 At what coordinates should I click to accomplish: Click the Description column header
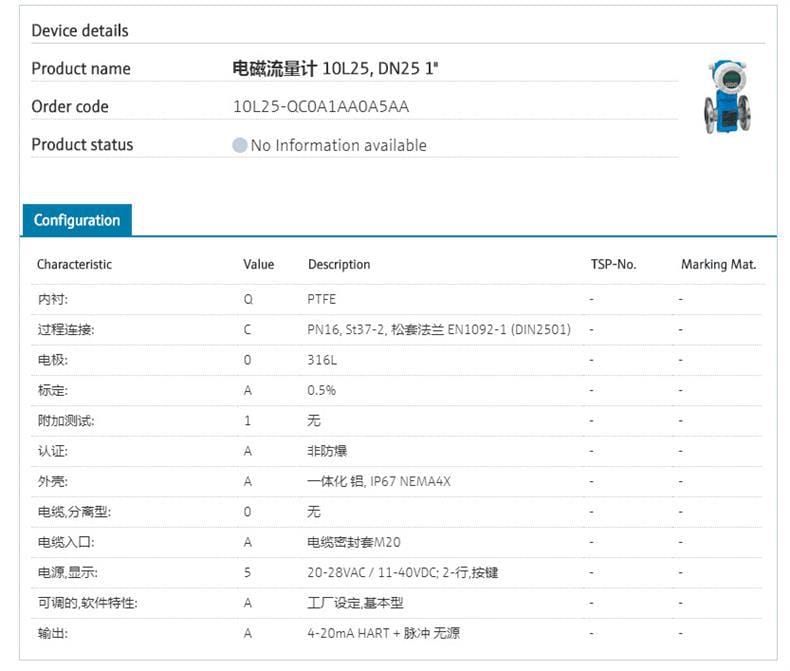339,265
